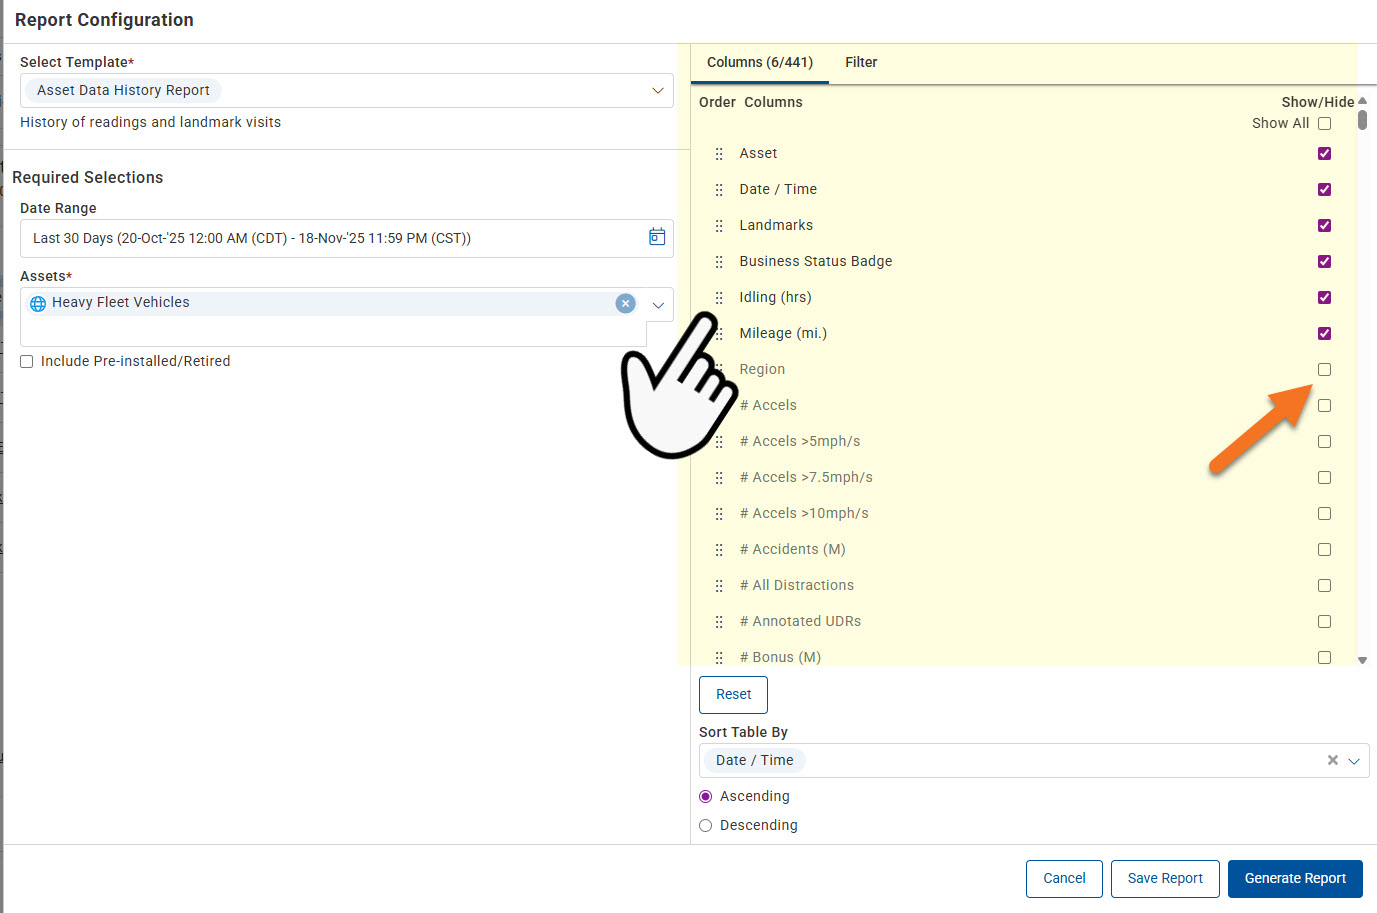Hide the Landmarks column

(1324, 226)
